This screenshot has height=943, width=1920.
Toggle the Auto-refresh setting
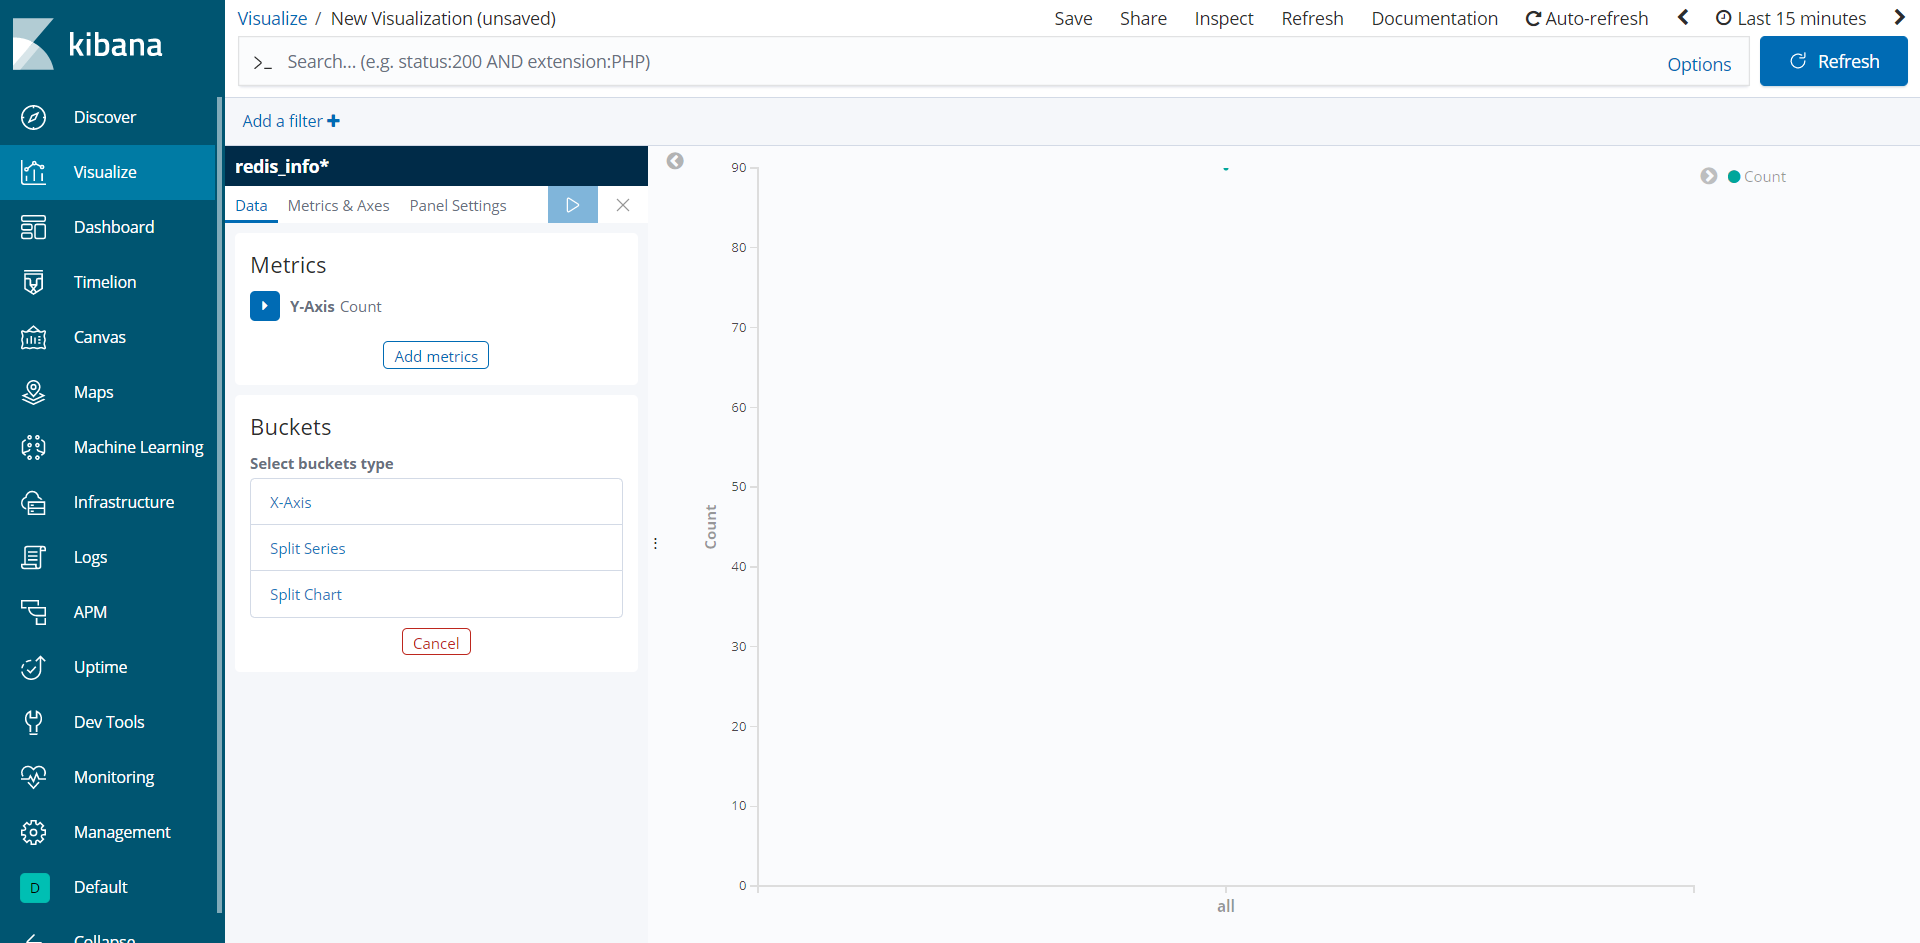click(x=1586, y=18)
